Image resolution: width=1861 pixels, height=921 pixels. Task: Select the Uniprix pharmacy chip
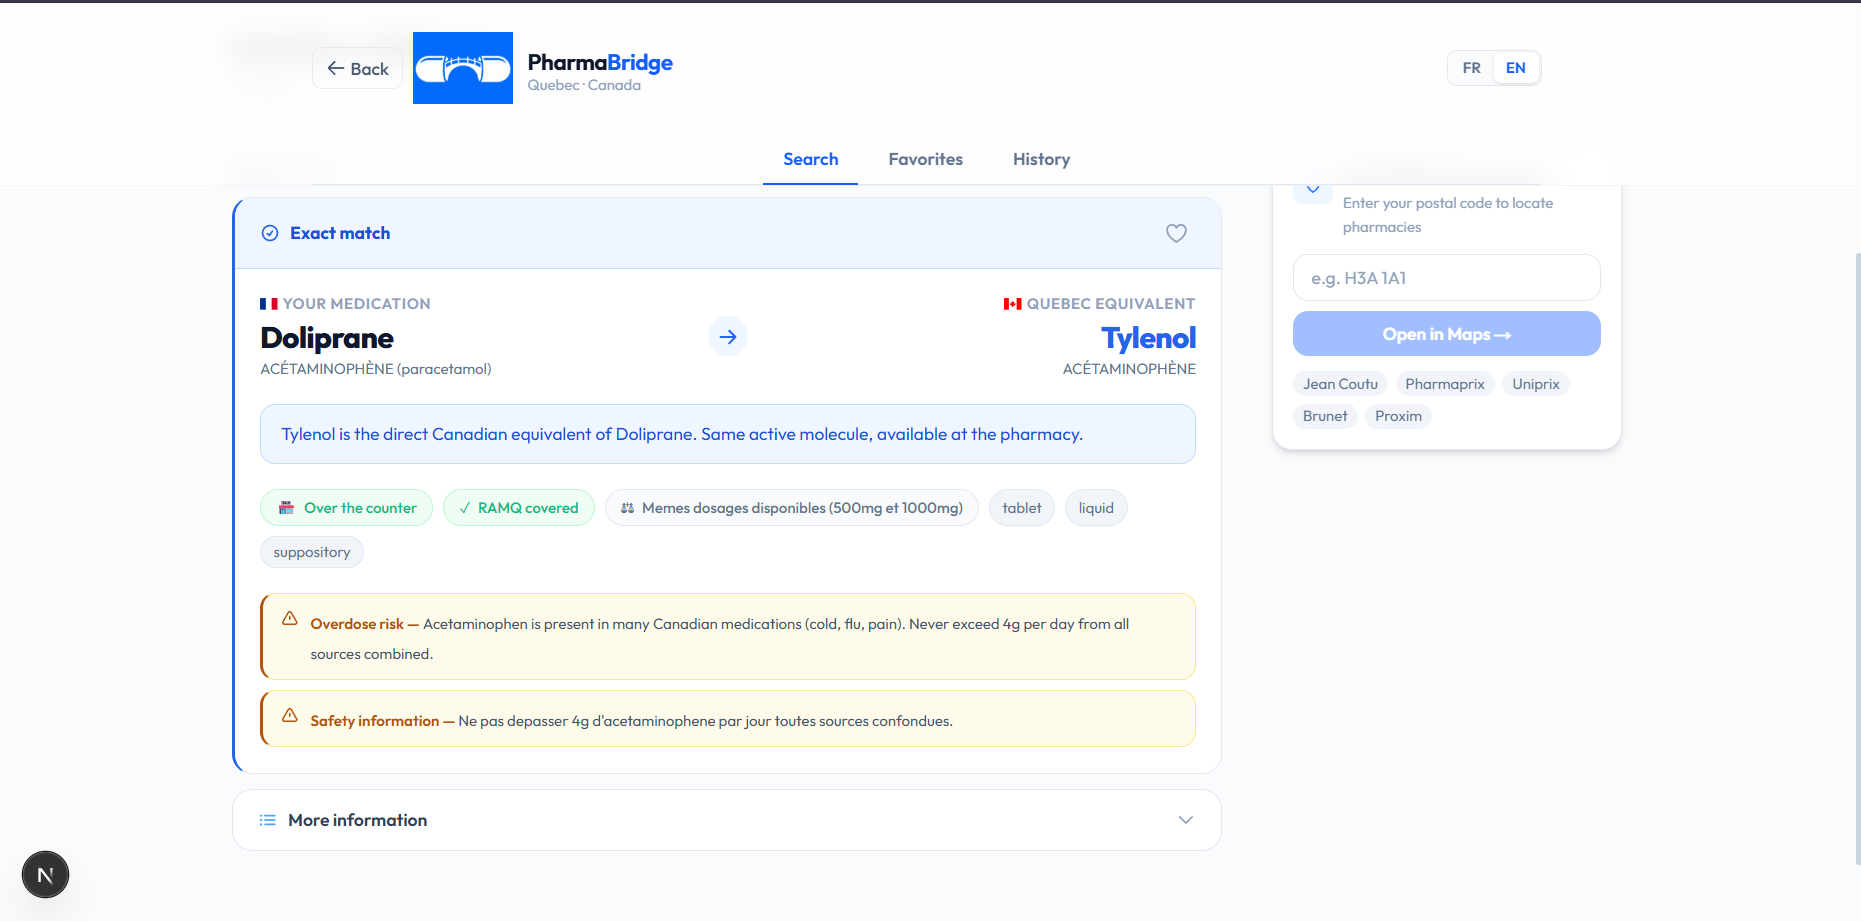click(1535, 384)
